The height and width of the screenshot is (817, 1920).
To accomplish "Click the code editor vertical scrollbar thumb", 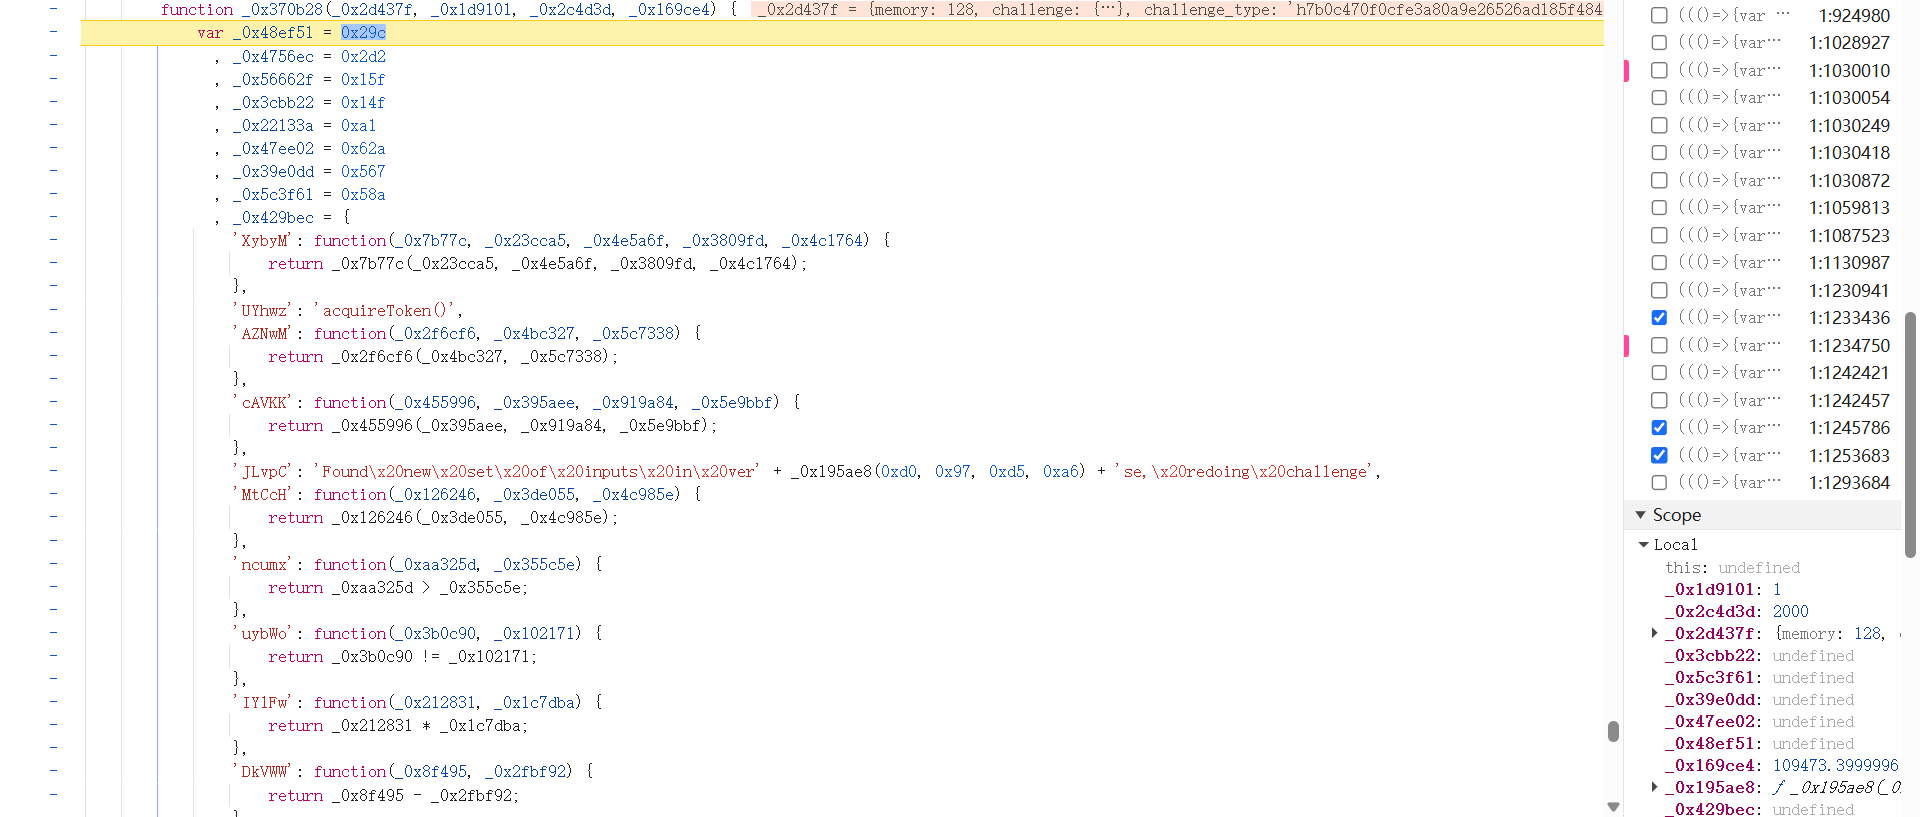I will (x=1612, y=731).
